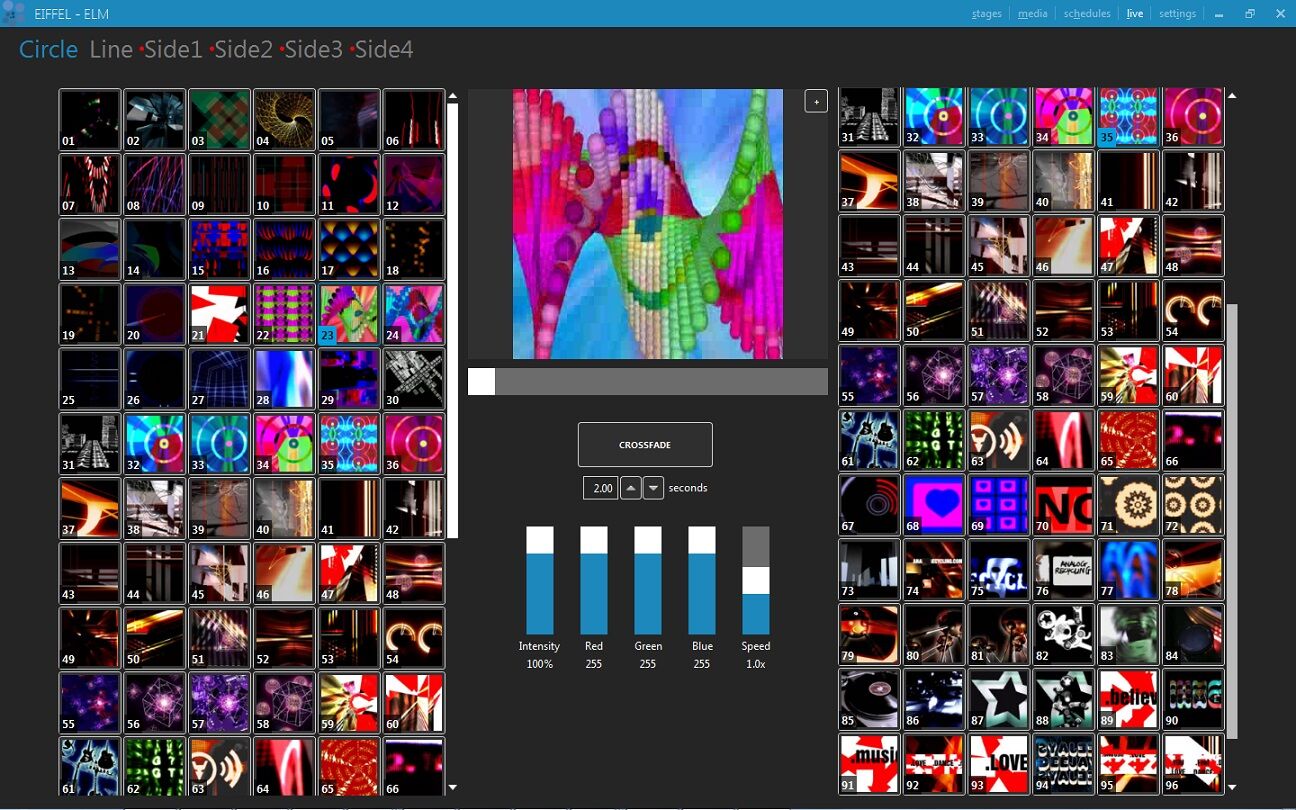Select media thumbnail 17 in left grid

point(349,250)
